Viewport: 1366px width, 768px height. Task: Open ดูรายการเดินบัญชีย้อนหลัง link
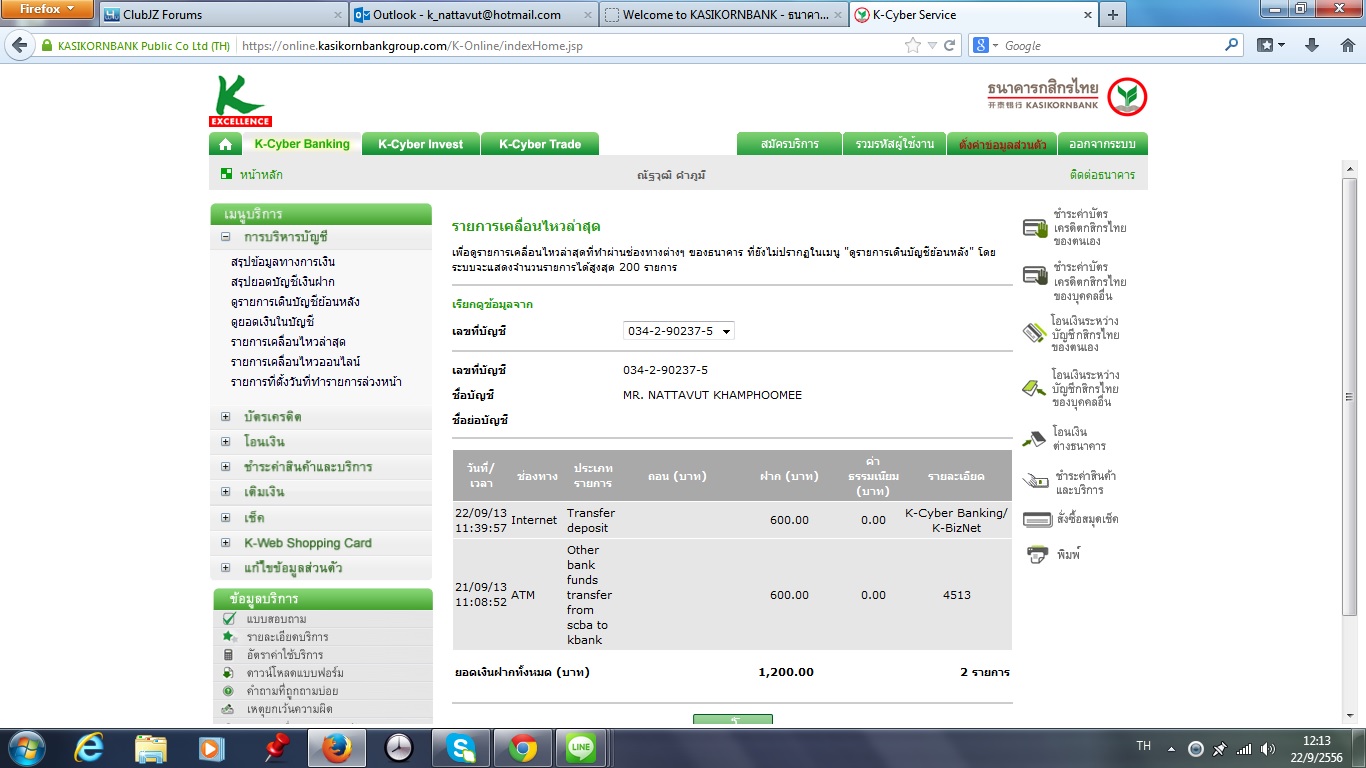click(295, 302)
